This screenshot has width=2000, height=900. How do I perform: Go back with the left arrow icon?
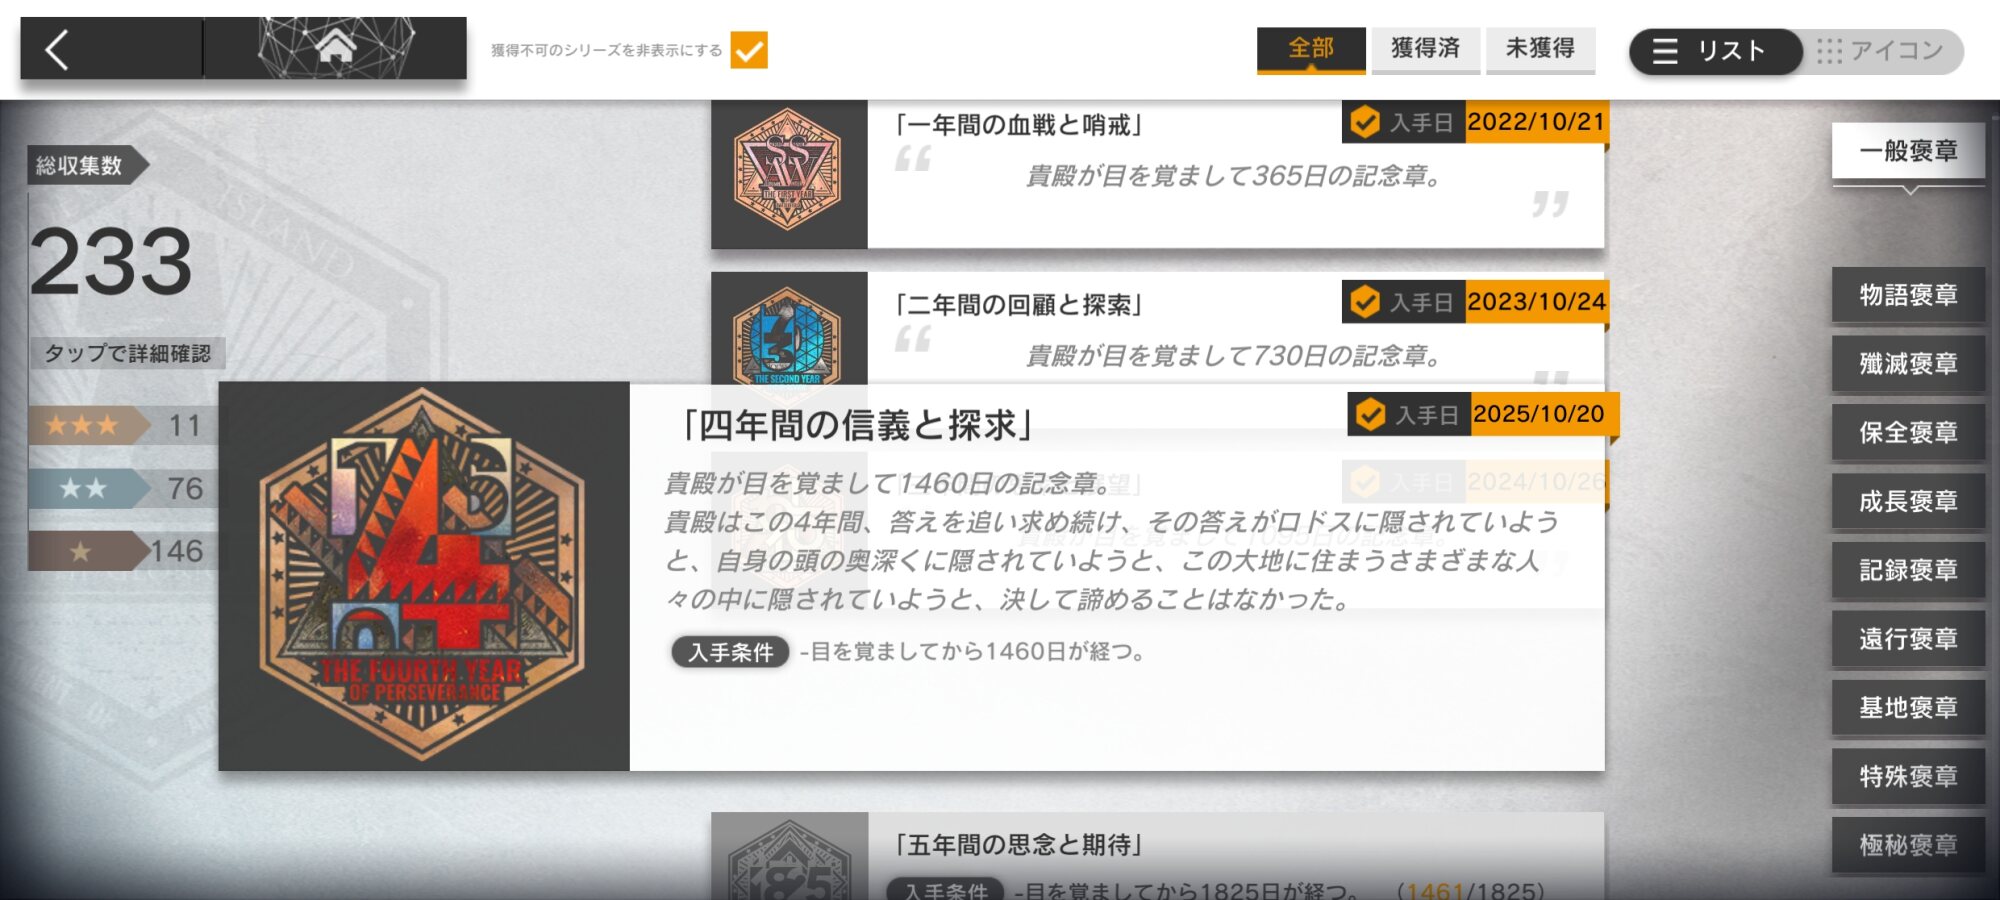pyautogui.click(x=58, y=49)
